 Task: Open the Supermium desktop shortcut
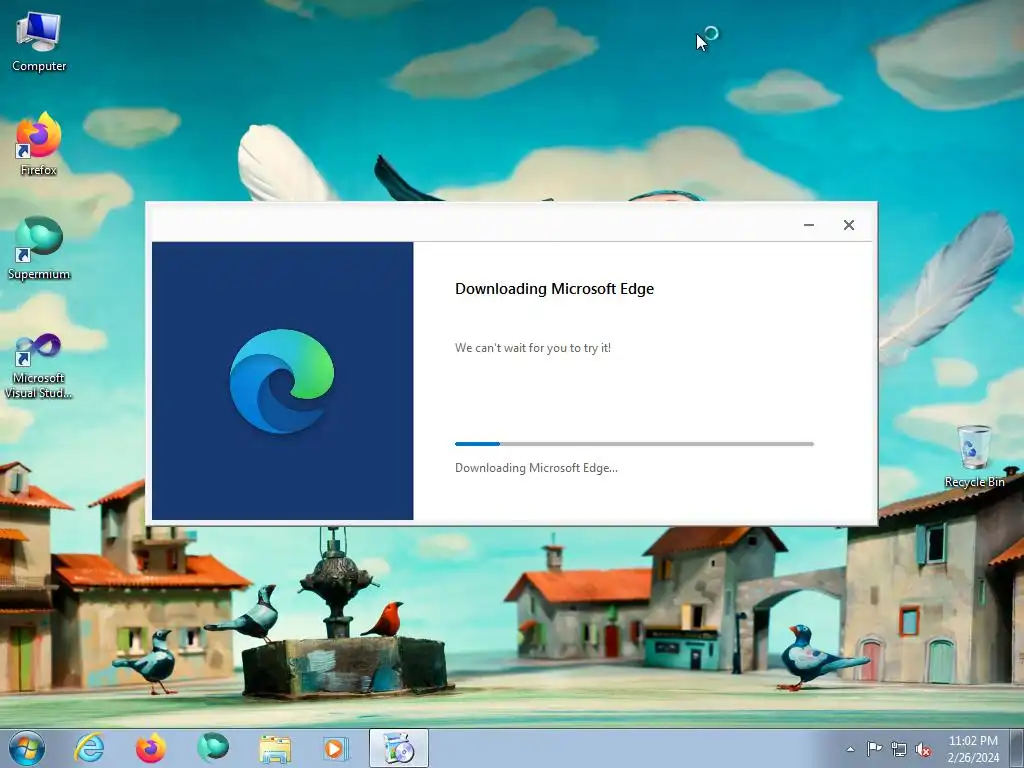tap(39, 248)
